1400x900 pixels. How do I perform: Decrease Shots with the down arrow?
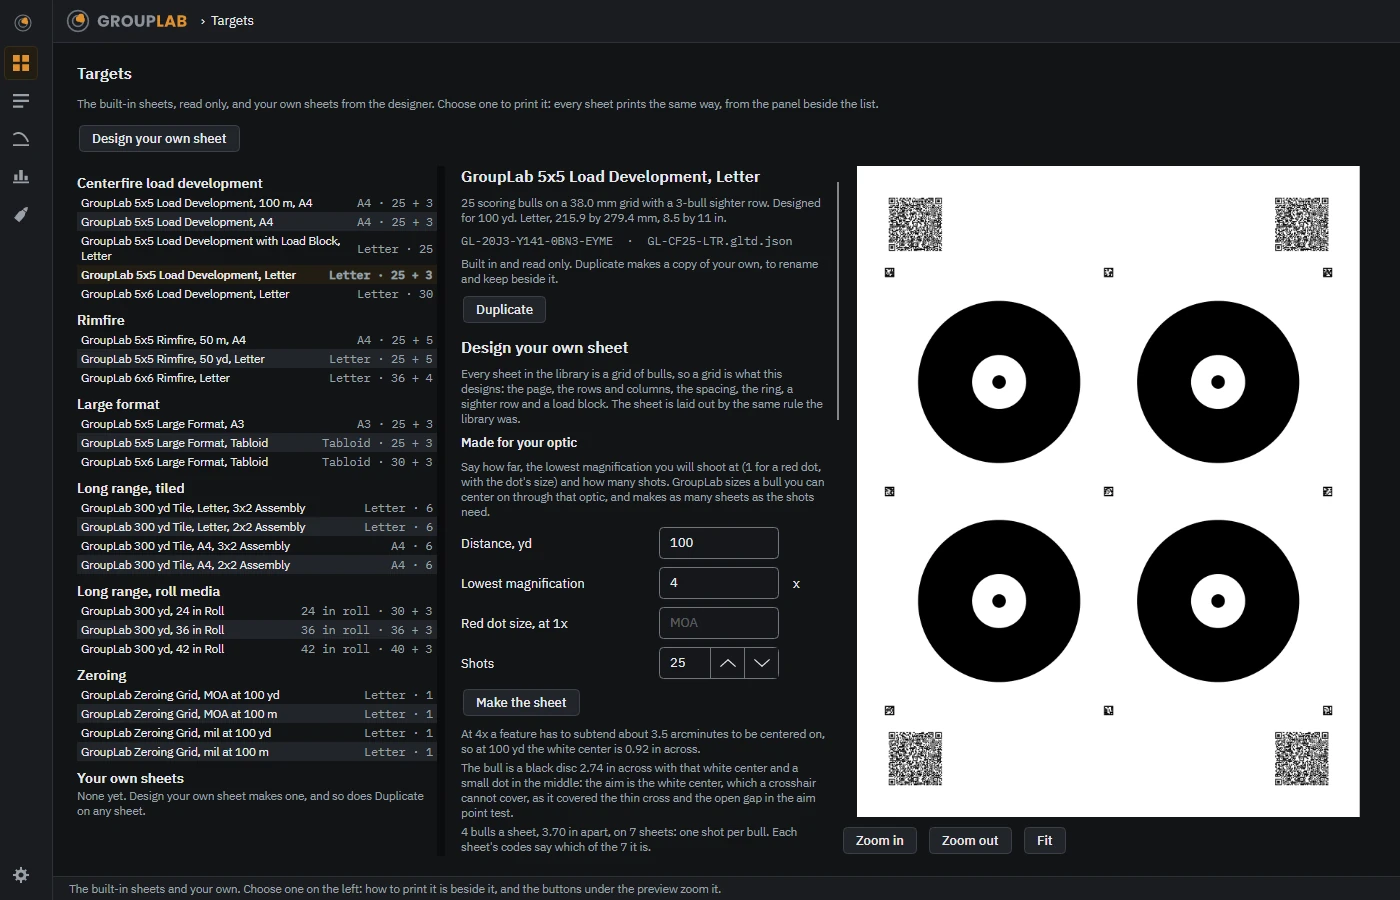pyautogui.click(x=761, y=663)
